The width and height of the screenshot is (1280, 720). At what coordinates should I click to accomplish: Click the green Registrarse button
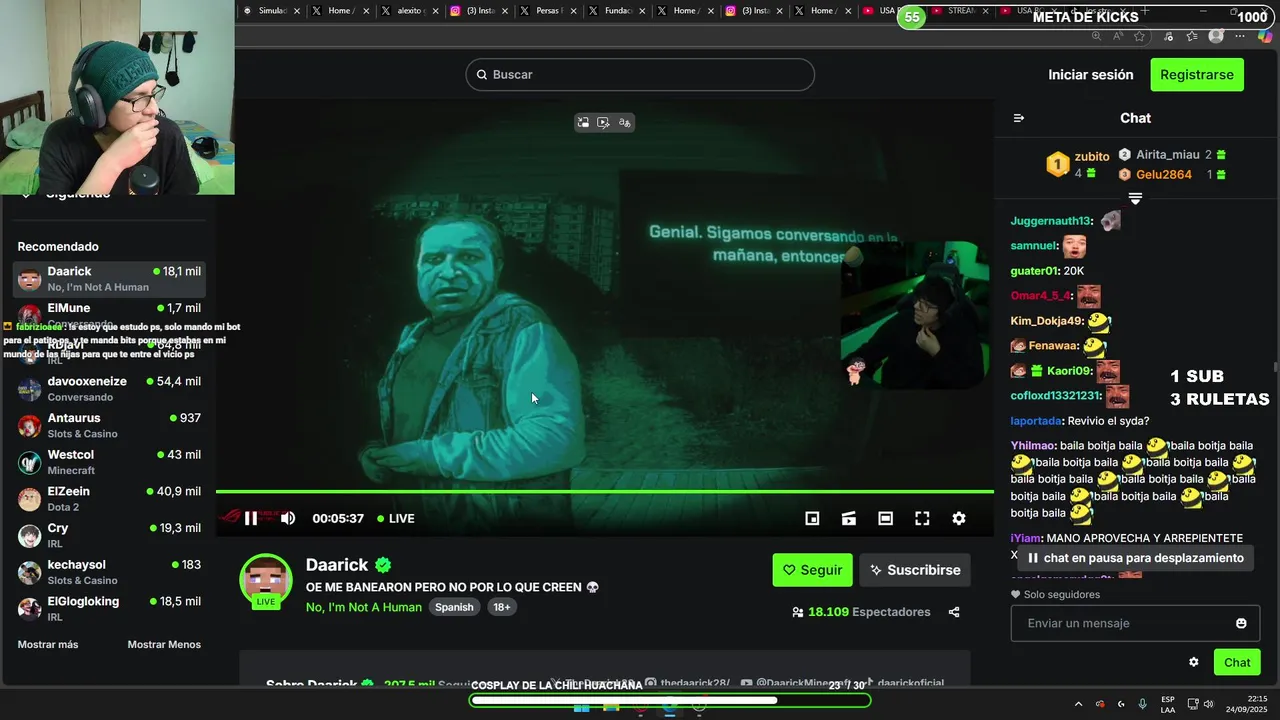pyautogui.click(x=1197, y=75)
